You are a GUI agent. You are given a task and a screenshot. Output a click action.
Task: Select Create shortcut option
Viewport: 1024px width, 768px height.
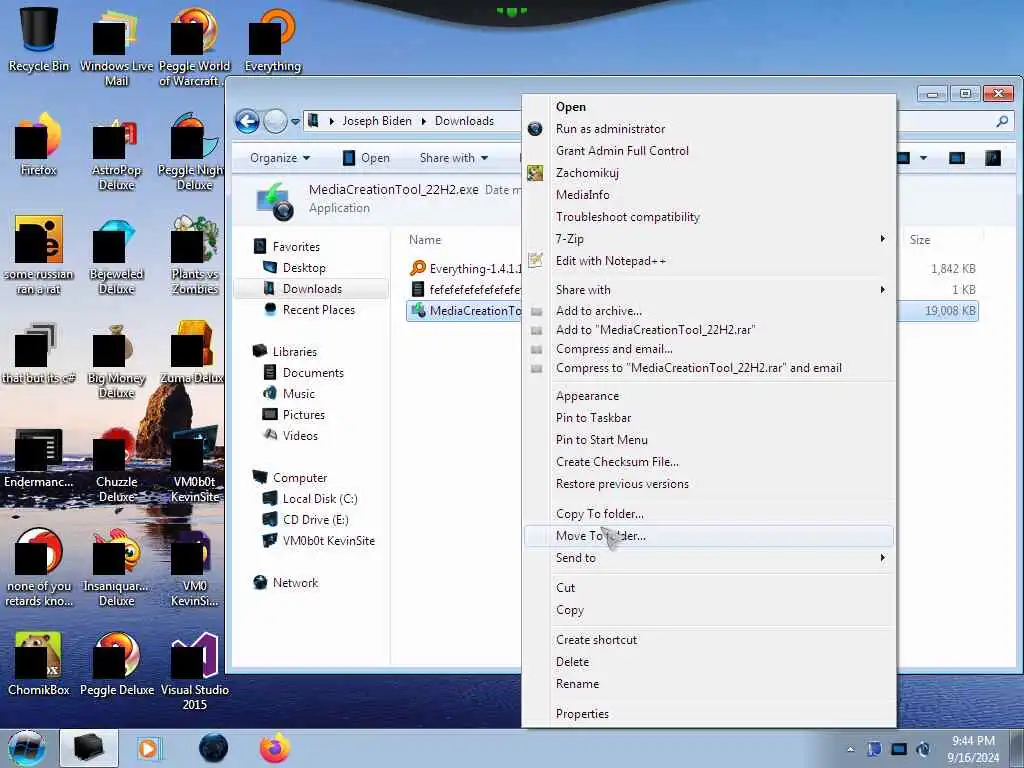point(709,640)
